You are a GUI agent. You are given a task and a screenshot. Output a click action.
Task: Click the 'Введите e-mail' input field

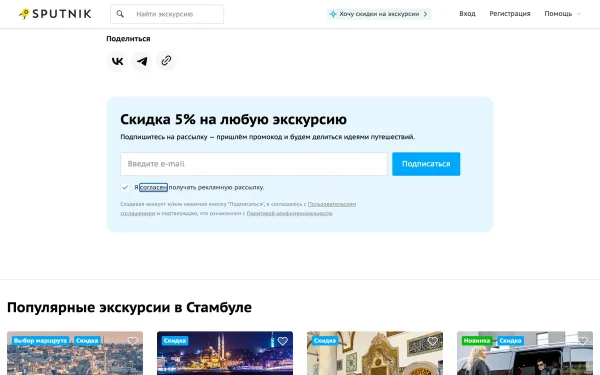(x=254, y=164)
